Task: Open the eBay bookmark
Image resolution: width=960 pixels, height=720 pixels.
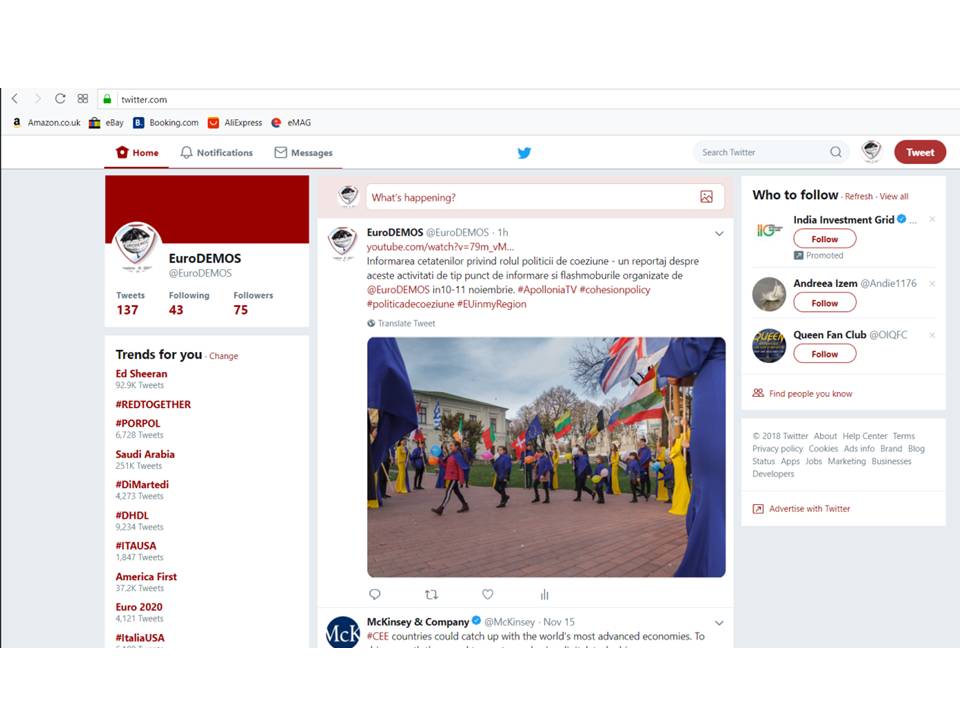Action: [107, 122]
